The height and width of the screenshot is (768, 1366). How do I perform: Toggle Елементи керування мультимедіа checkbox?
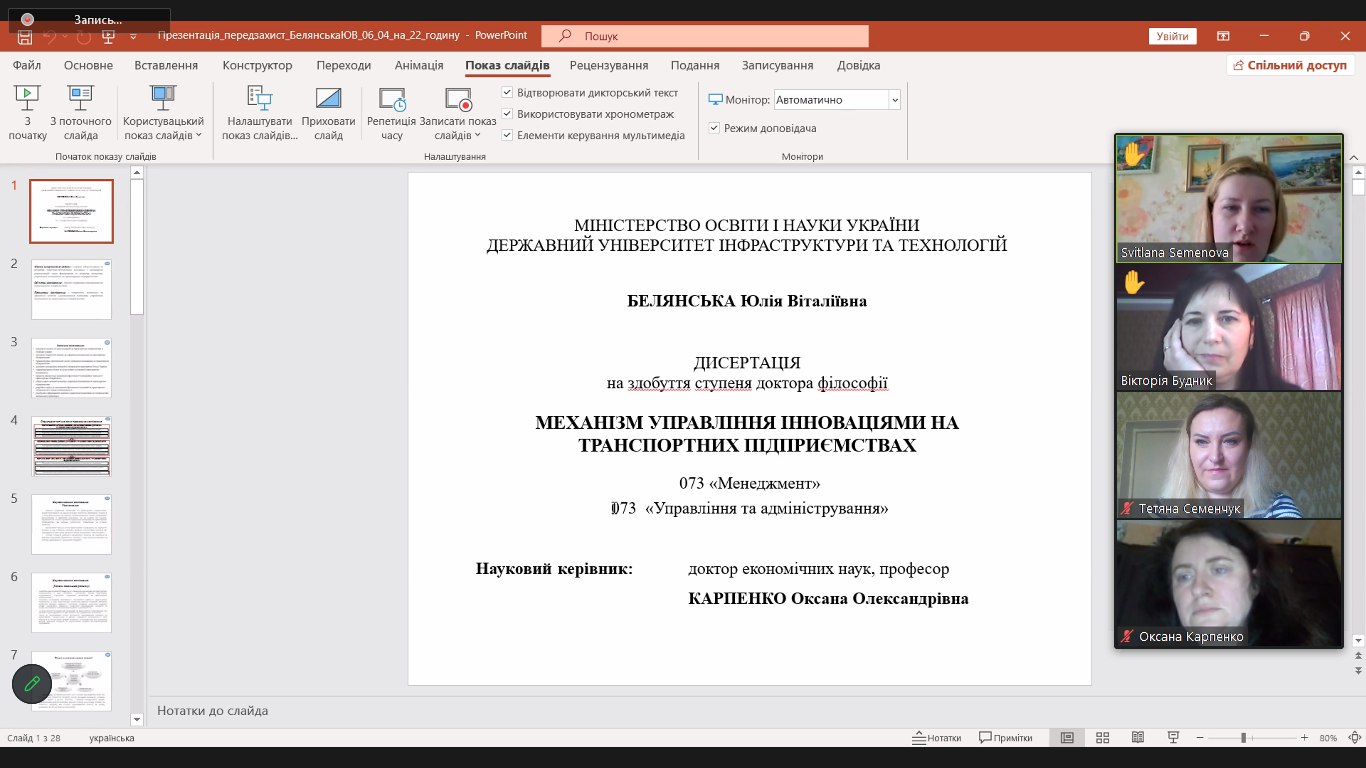pyautogui.click(x=507, y=135)
